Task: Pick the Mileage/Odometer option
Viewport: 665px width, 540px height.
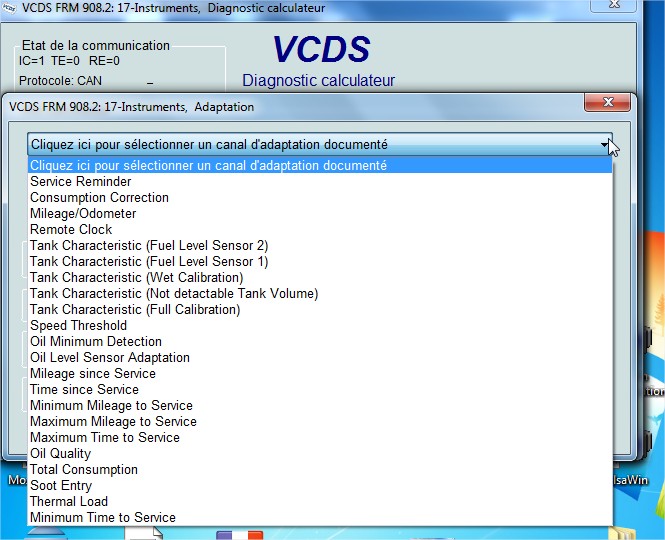Action: (x=83, y=214)
